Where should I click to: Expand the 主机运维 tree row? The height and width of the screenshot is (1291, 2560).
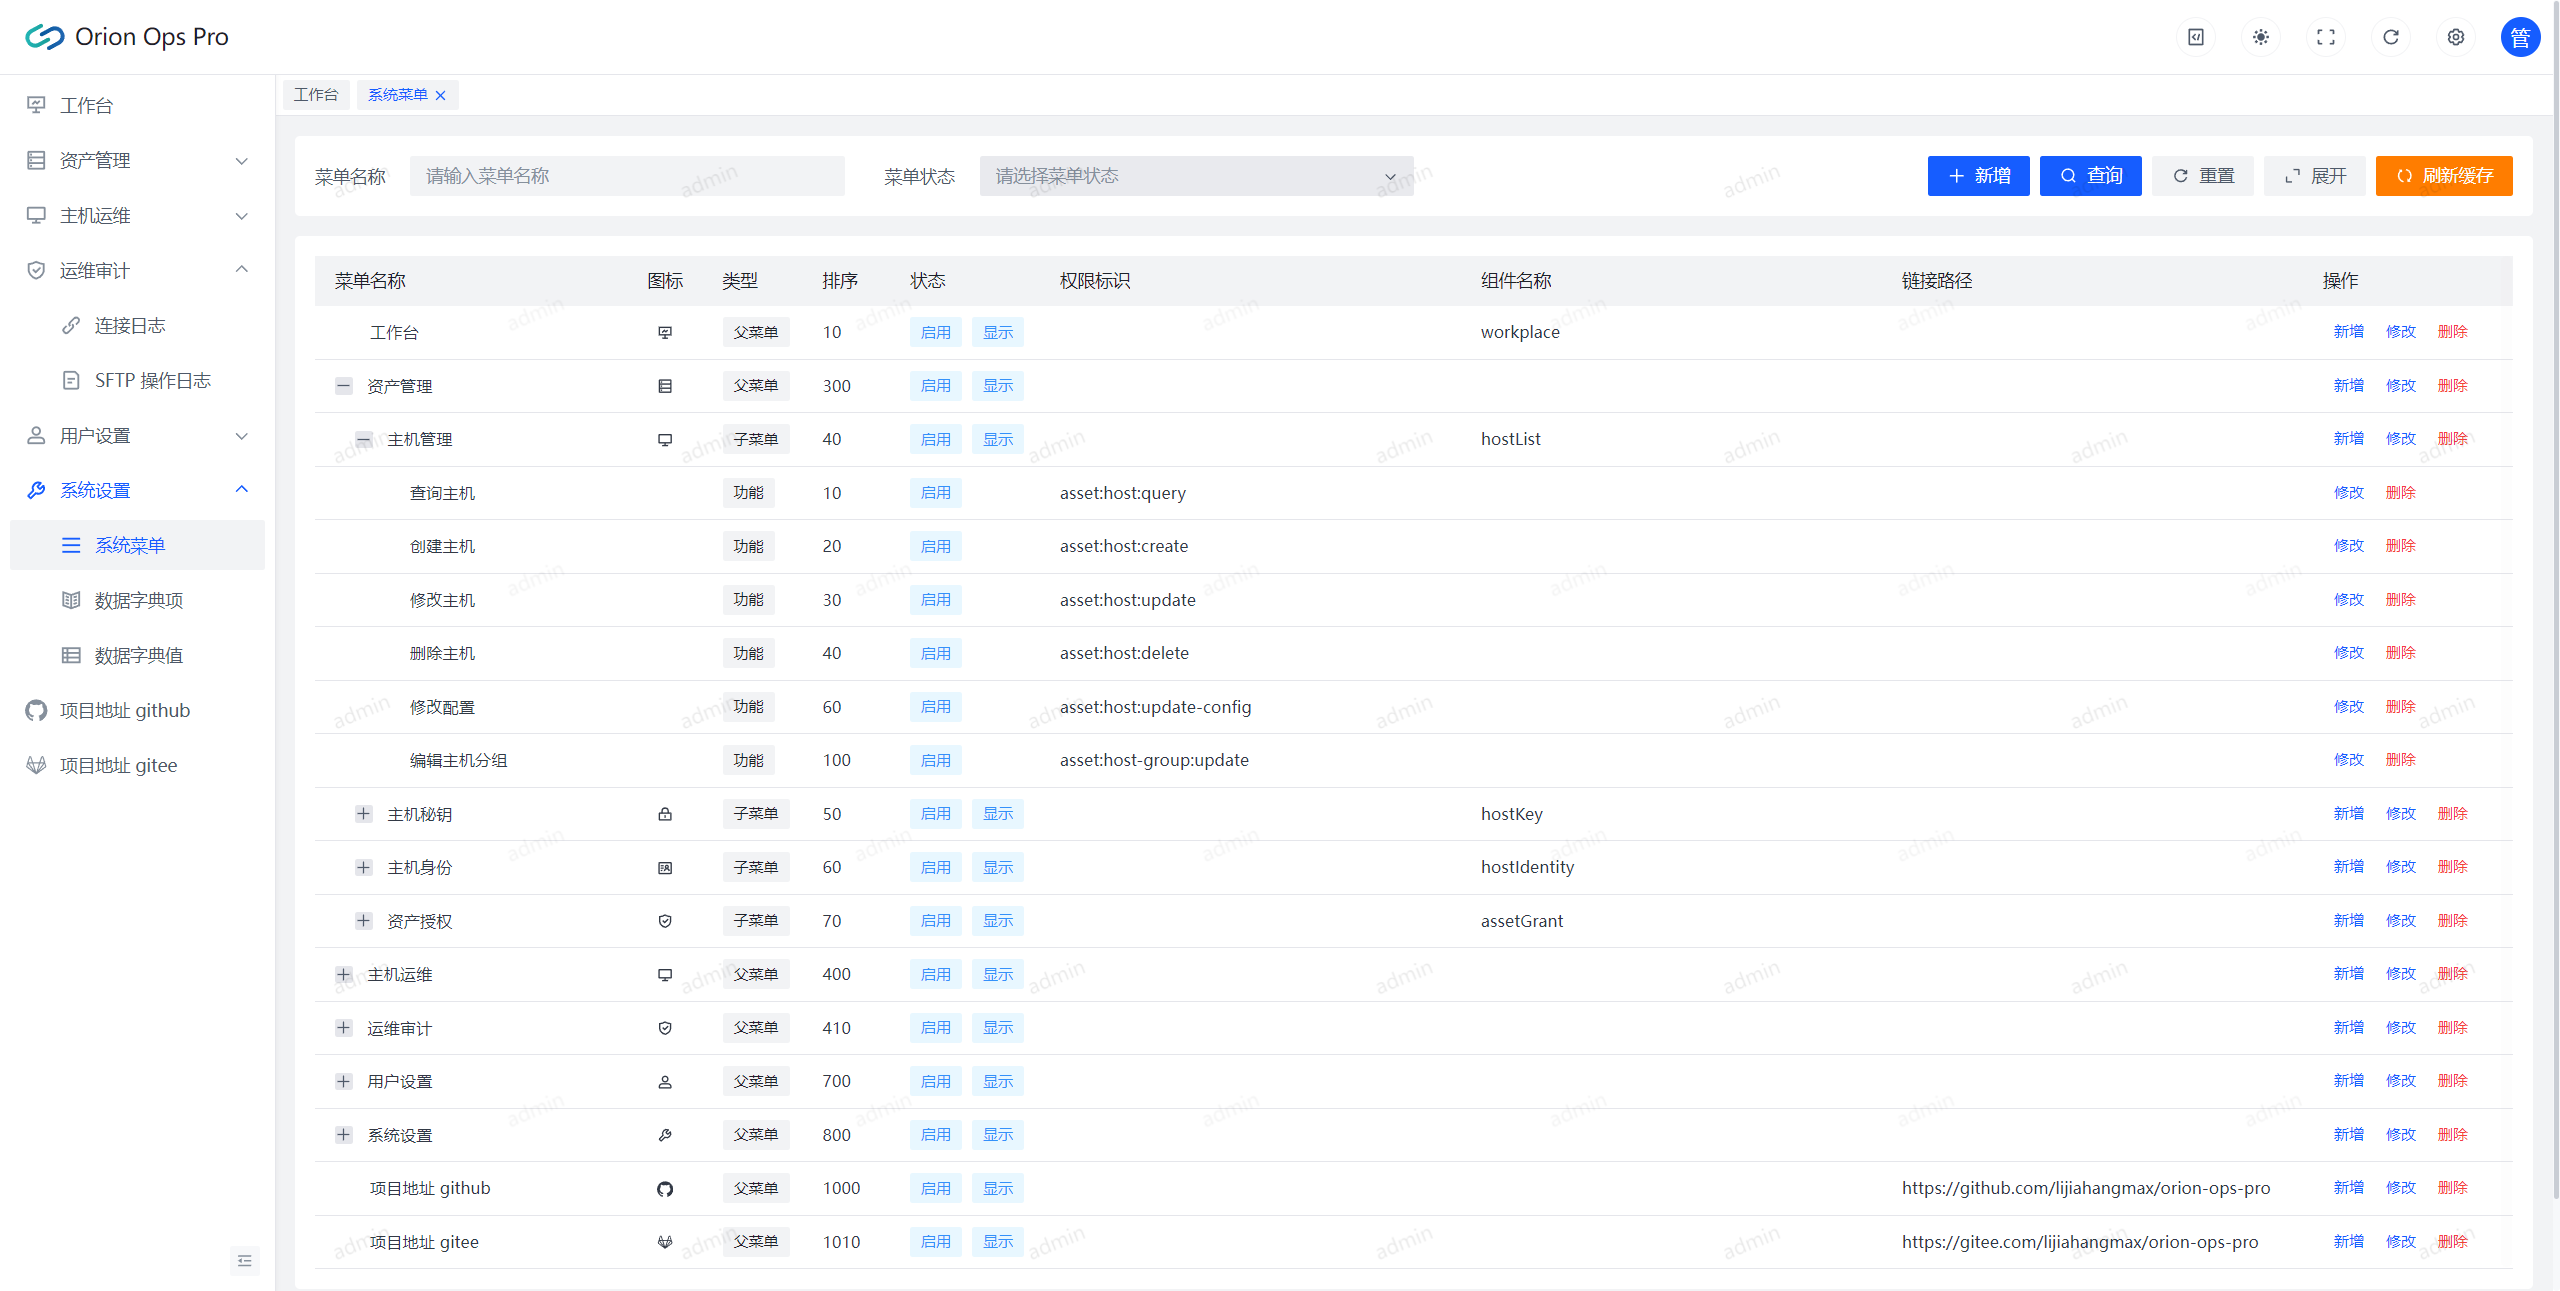click(x=344, y=974)
